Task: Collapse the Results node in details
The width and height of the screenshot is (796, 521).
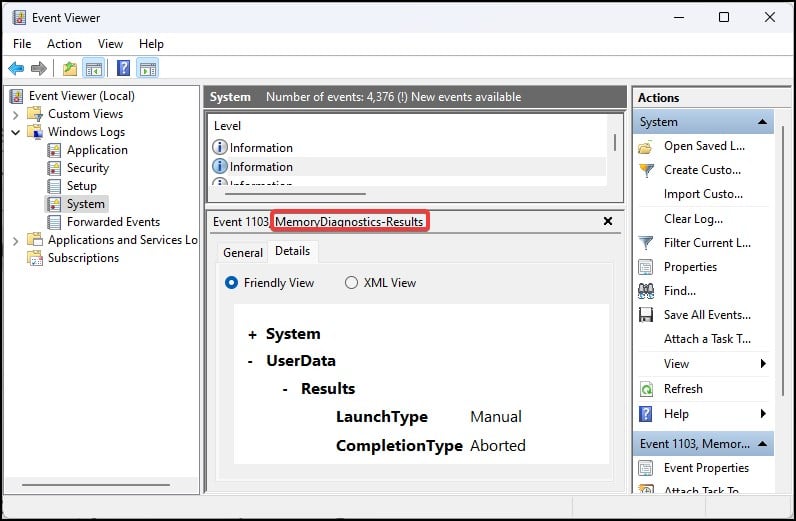Action: pos(285,389)
